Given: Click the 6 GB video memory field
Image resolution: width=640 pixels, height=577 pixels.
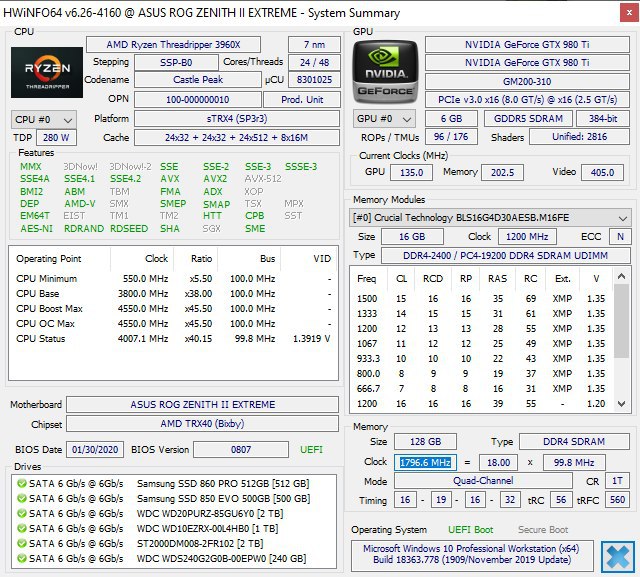Looking at the screenshot, I should (x=451, y=119).
